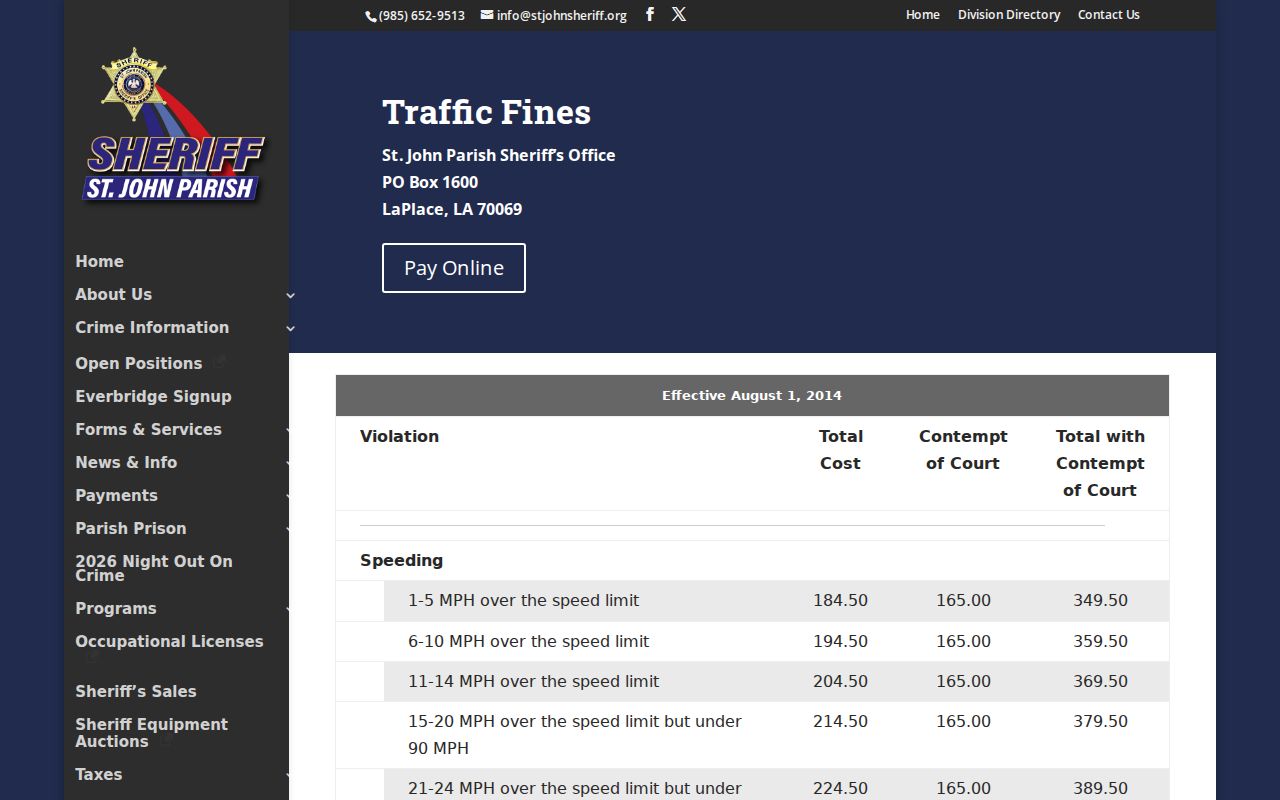The width and height of the screenshot is (1280, 800).
Task: Click the Speeding section label
Action: [401, 560]
